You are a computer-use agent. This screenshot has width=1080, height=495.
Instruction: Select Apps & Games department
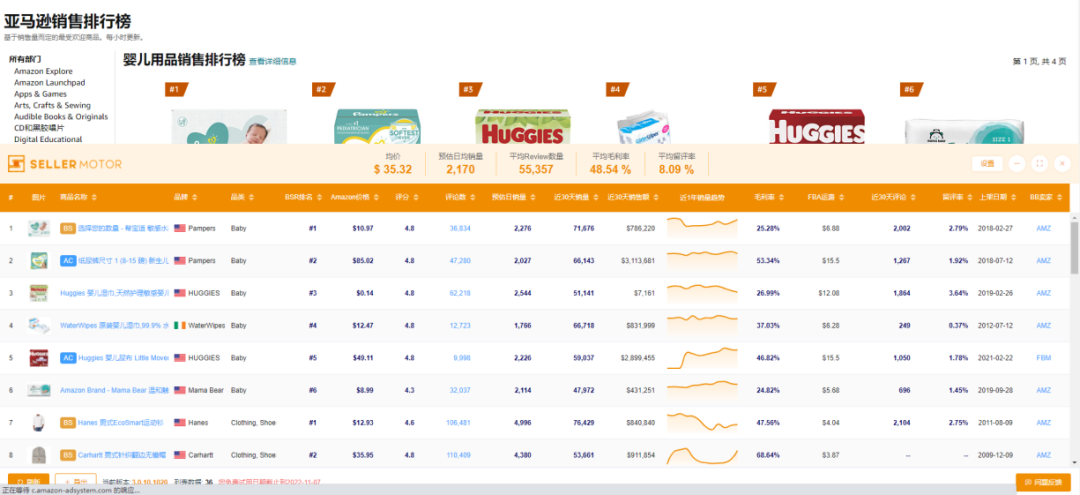tap(41, 94)
